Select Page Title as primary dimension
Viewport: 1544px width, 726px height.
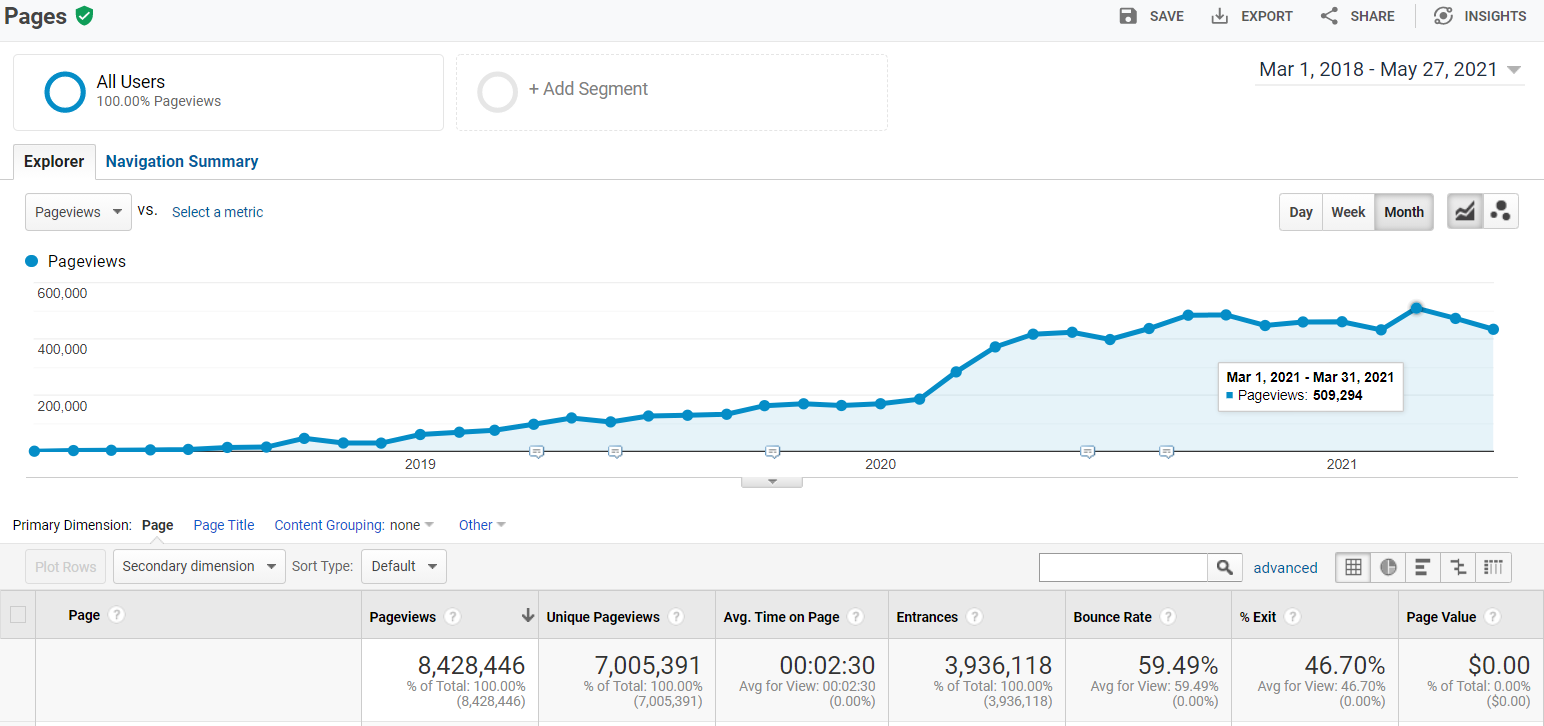(224, 525)
